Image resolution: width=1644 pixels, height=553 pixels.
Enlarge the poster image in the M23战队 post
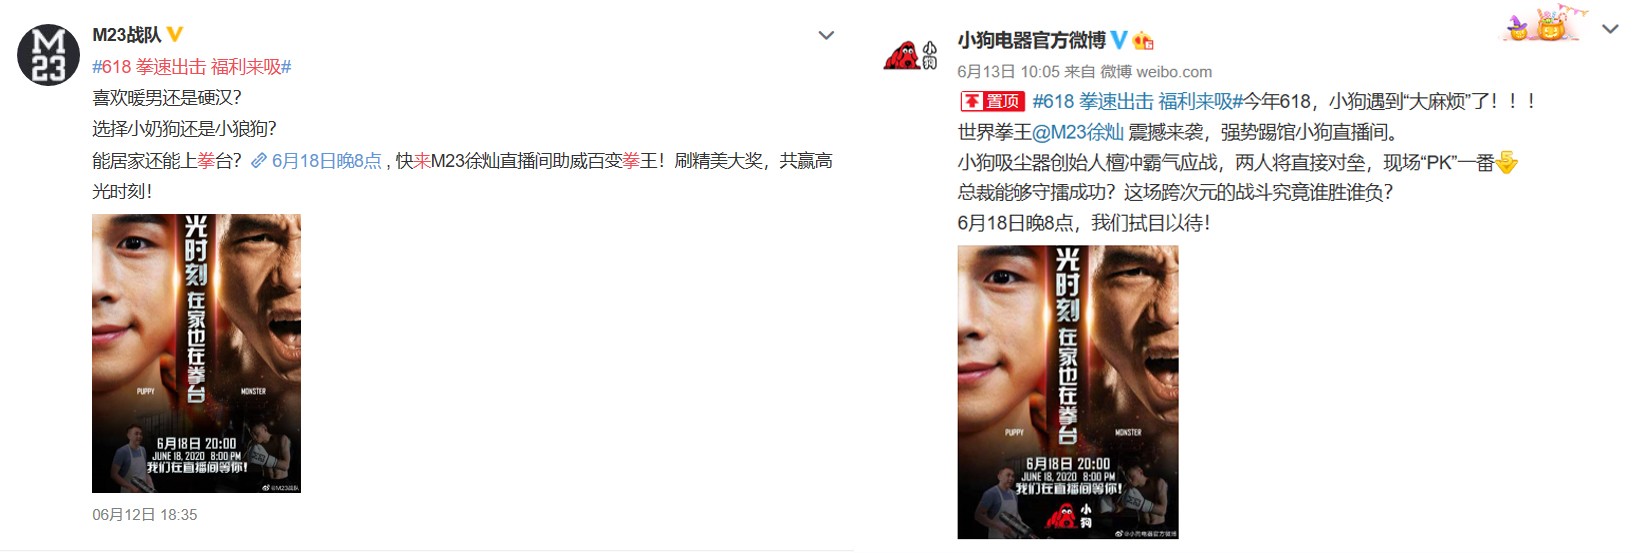[196, 353]
